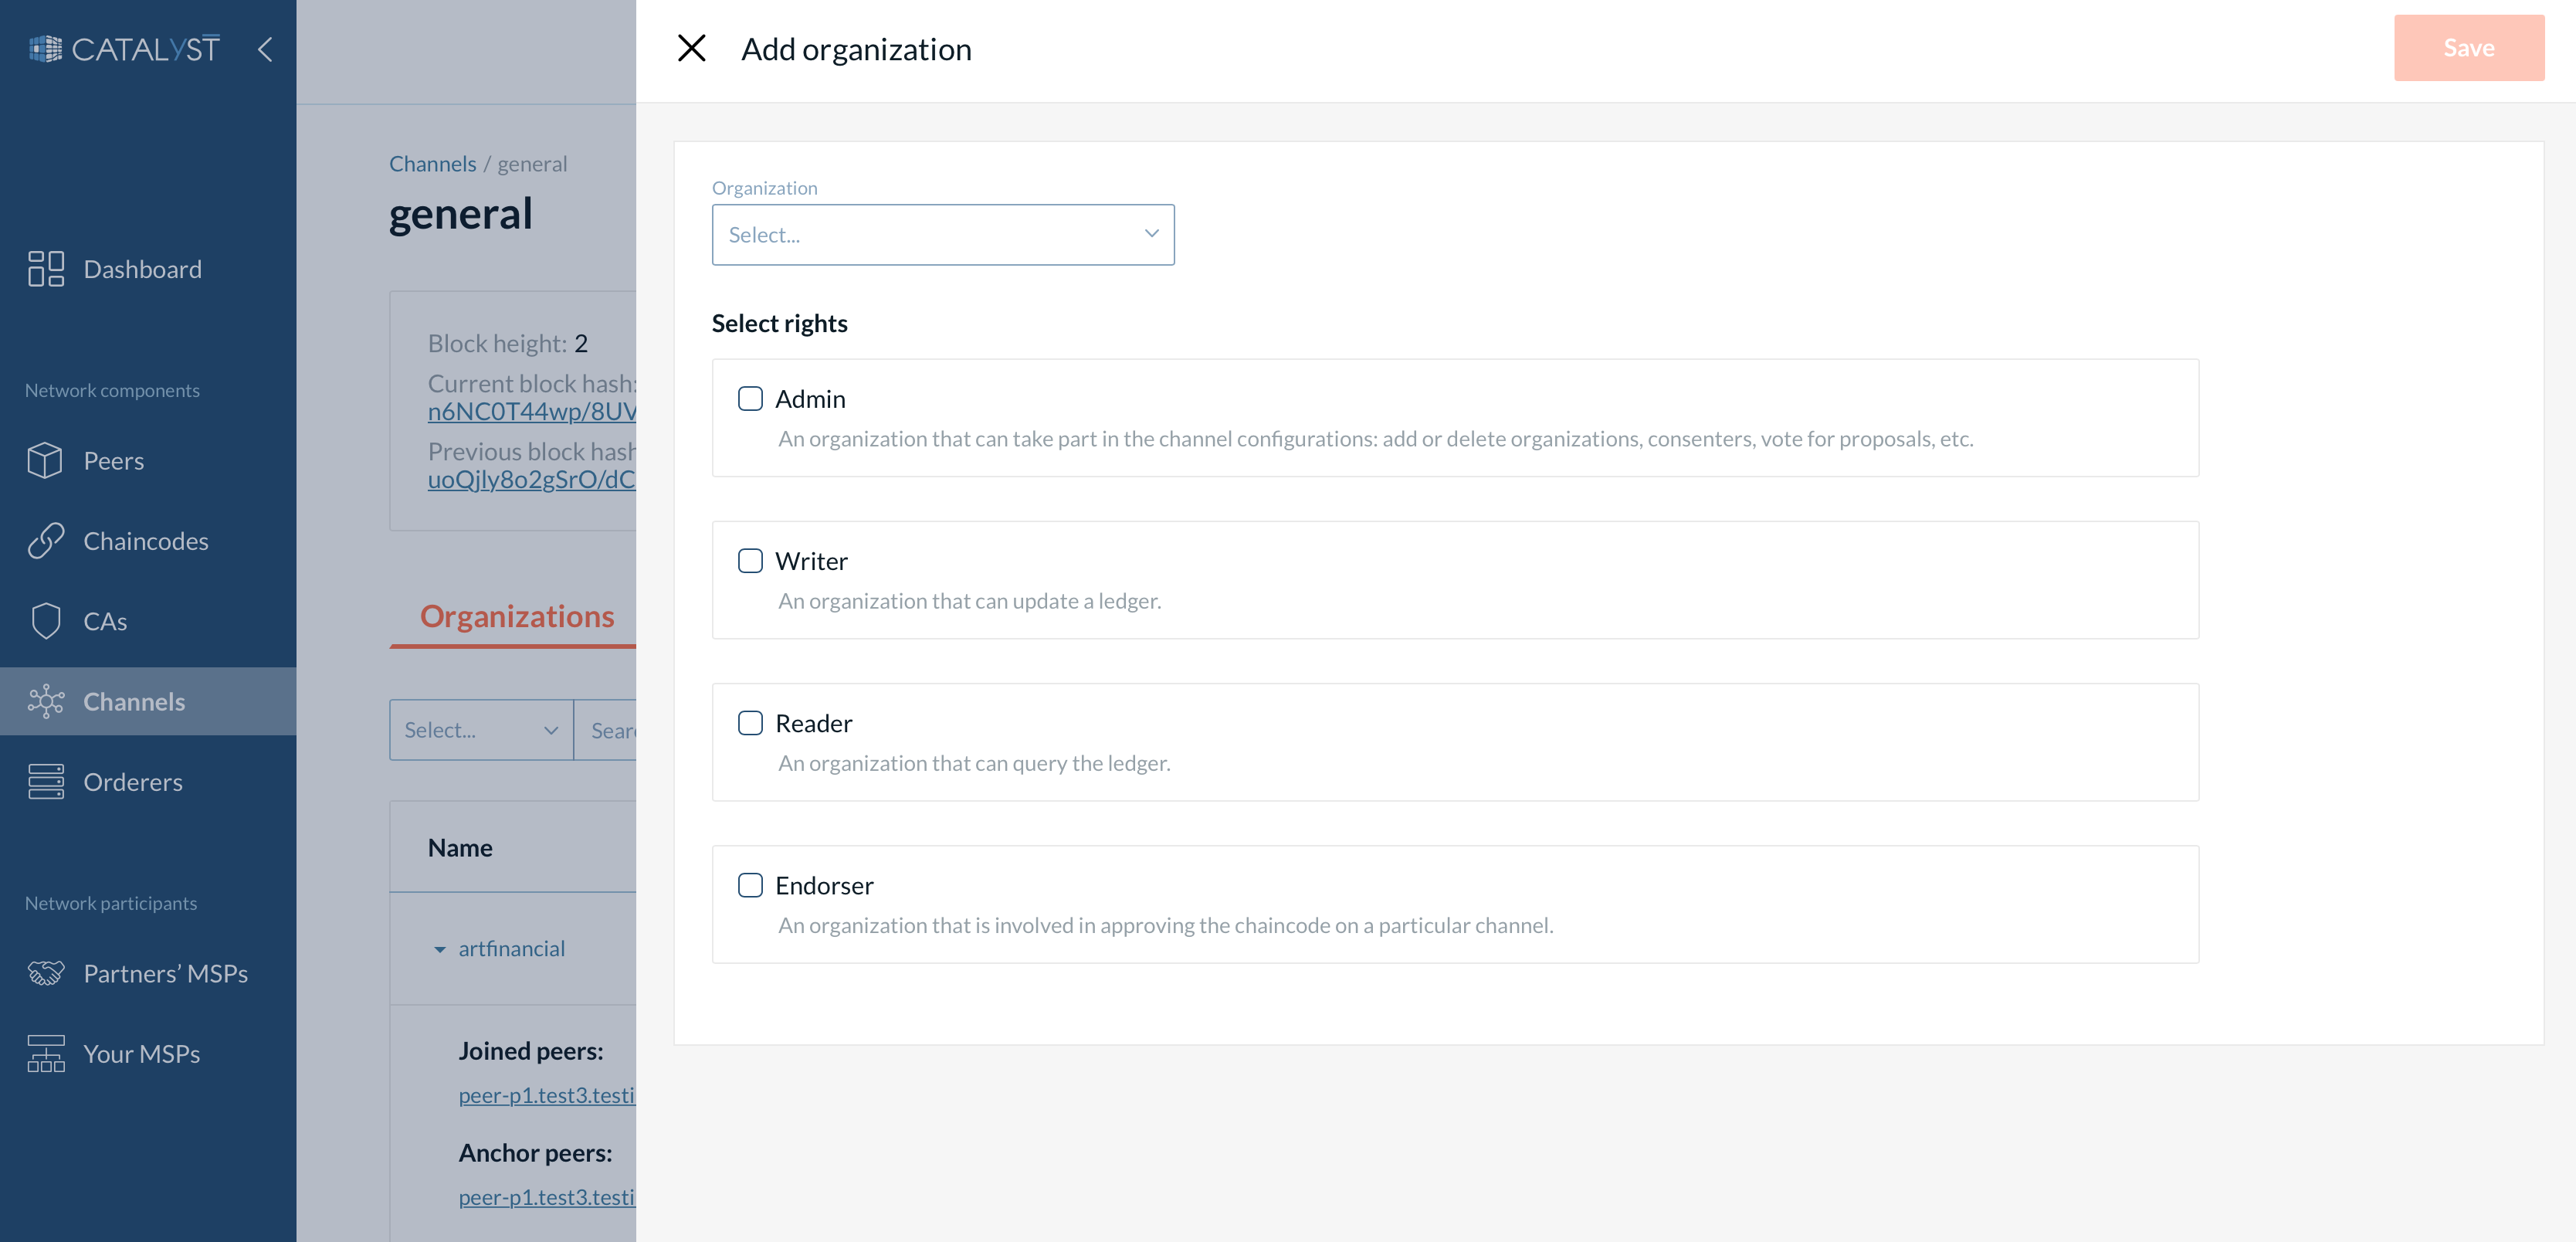Open the Organization select dropdown

(942, 235)
